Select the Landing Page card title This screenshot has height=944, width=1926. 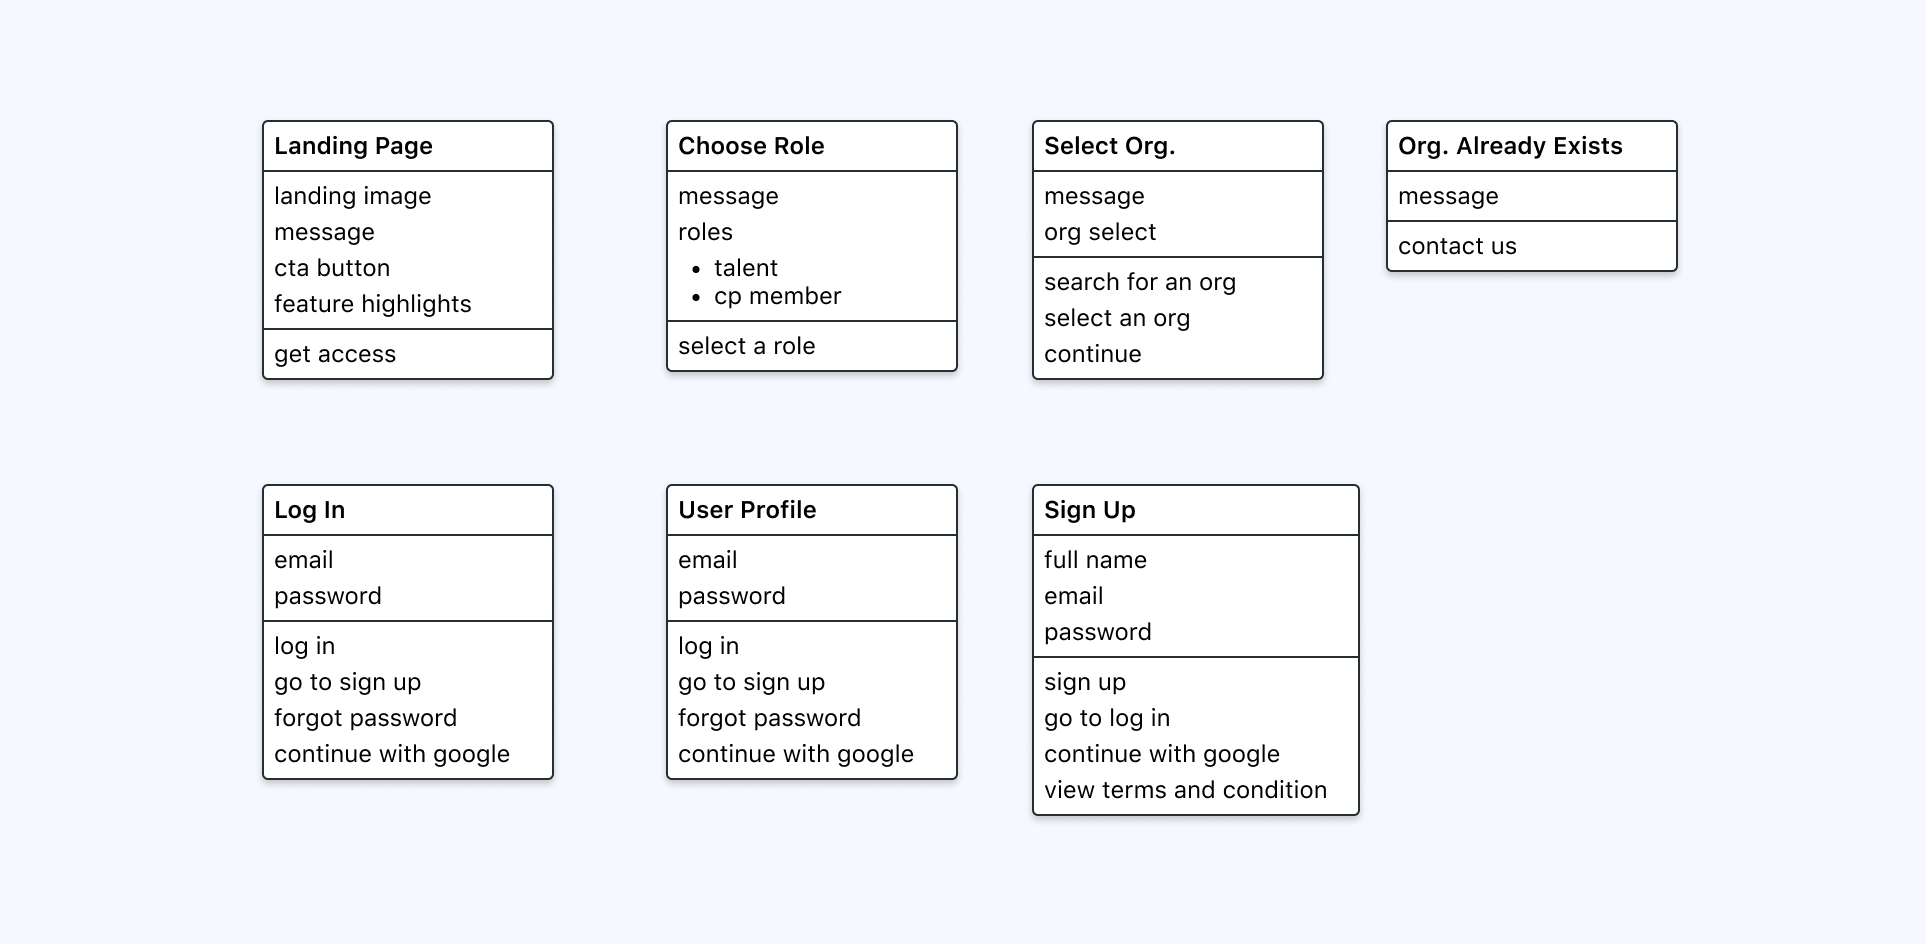pyautogui.click(x=353, y=146)
